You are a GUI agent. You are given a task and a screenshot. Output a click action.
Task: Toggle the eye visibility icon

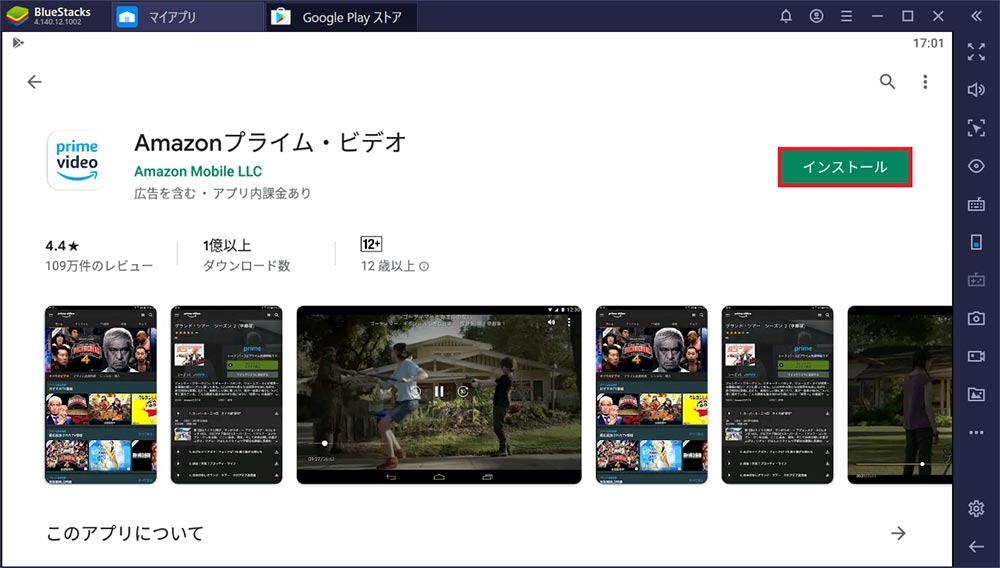(x=976, y=166)
